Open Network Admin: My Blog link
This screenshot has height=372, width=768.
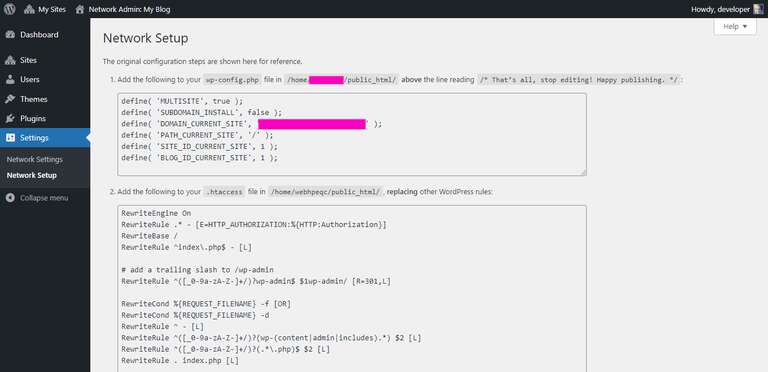tap(129, 9)
